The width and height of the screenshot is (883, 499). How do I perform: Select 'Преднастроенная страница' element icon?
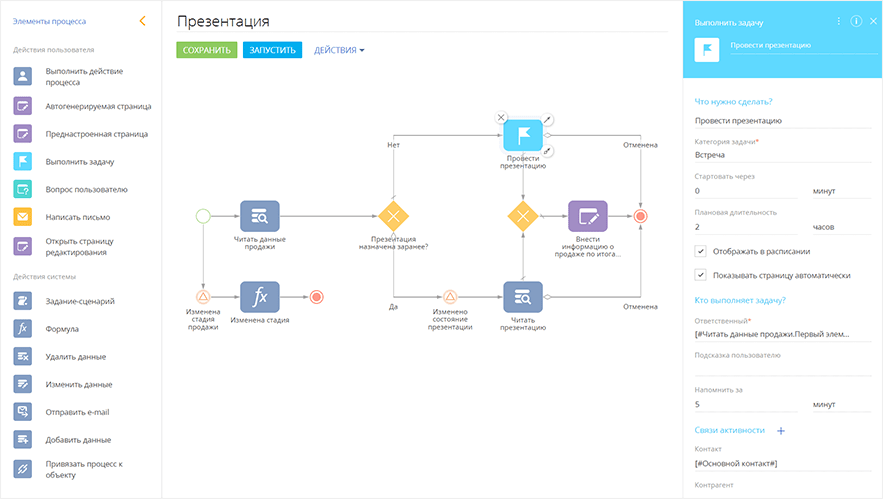click(x=23, y=133)
